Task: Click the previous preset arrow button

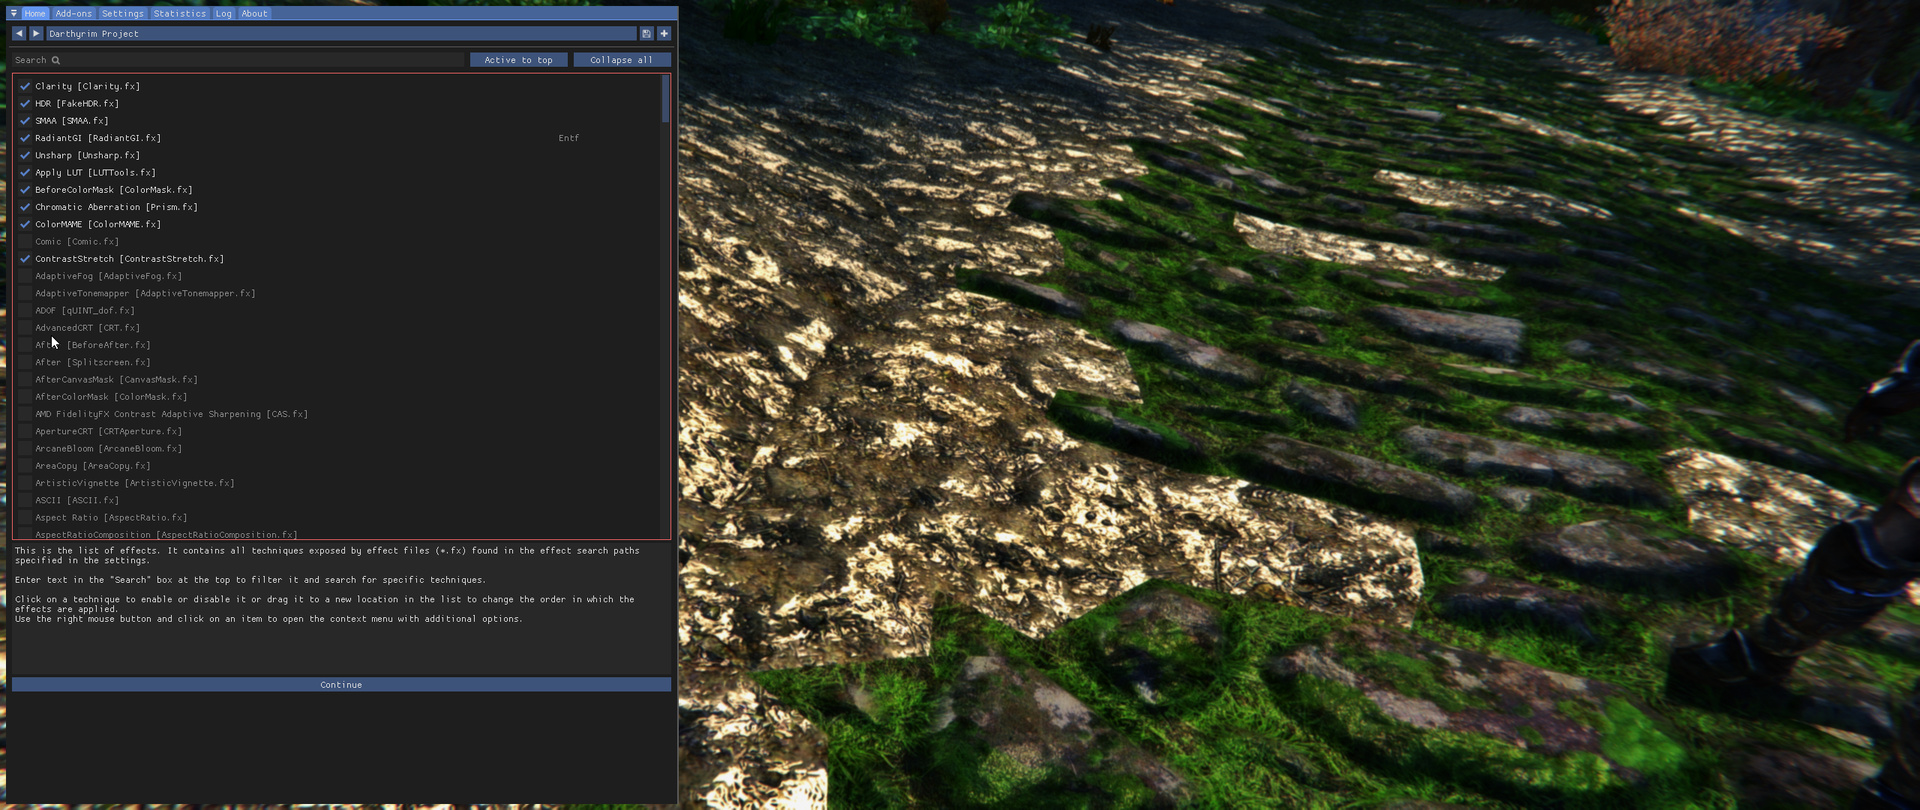Action: click(x=19, y=33)
